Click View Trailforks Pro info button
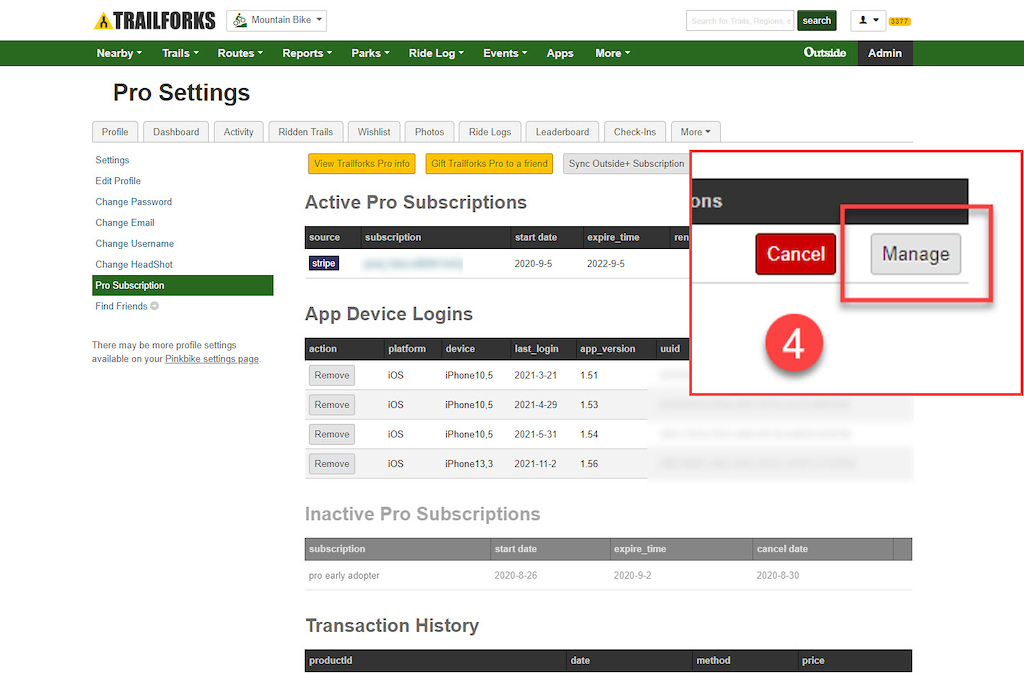The height and width of the screenshot is (673, 1024). (362, 164)
